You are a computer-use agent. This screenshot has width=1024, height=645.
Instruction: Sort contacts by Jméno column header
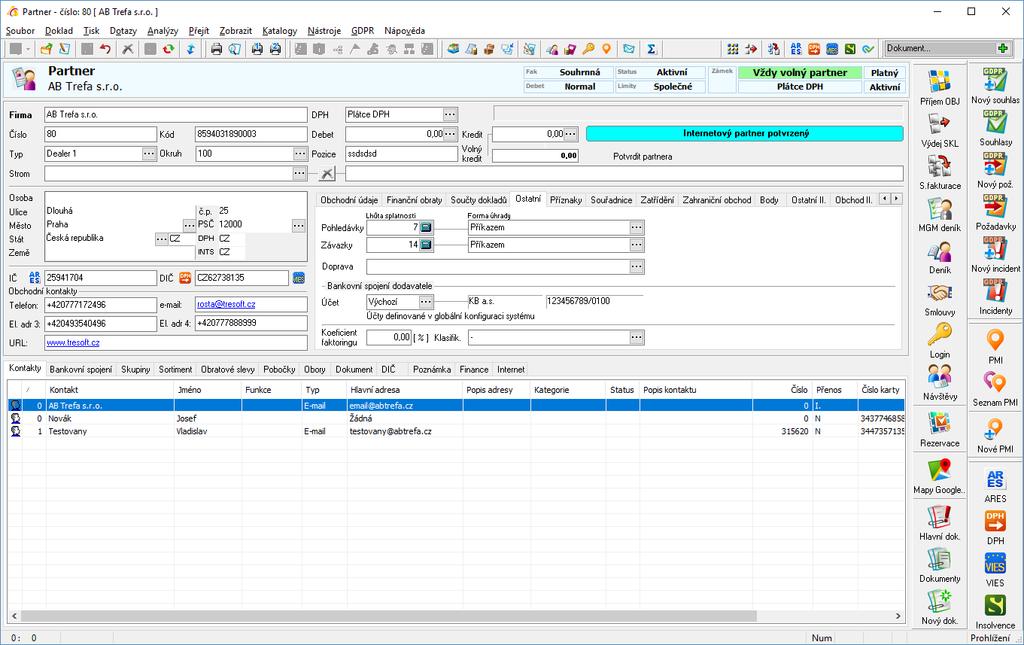(x=208, y=390)
